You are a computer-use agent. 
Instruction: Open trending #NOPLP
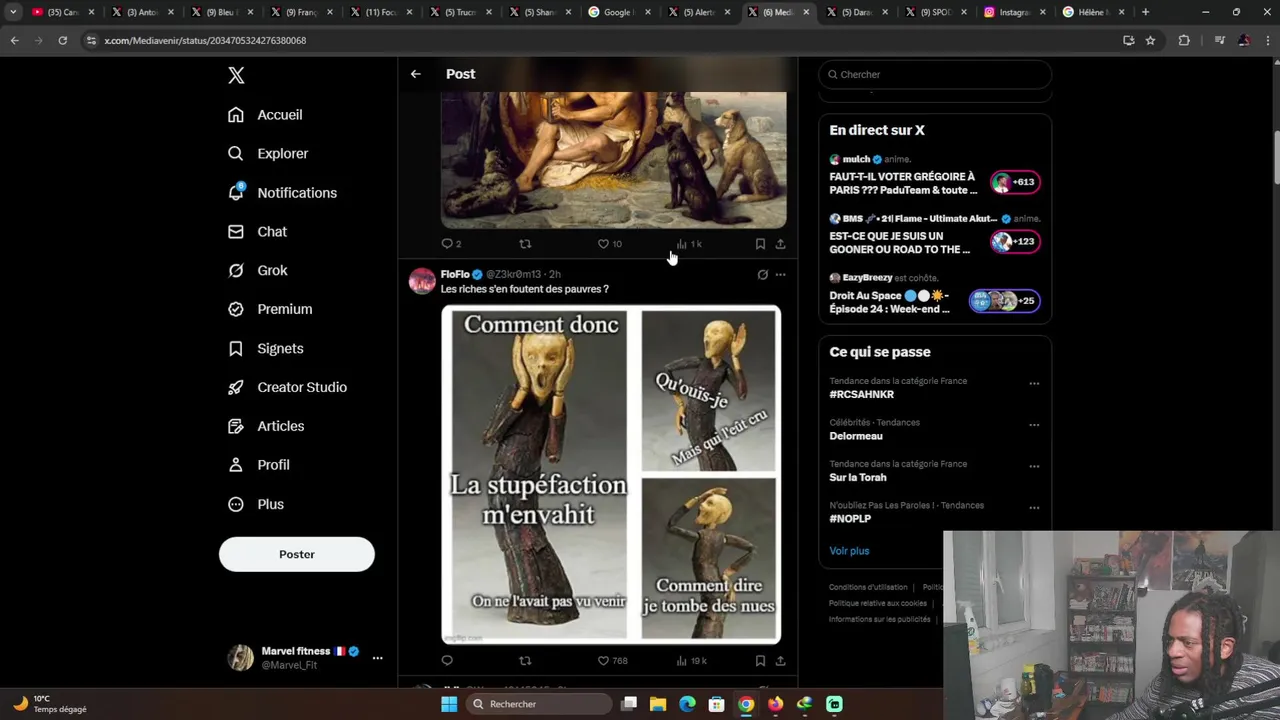click(850, 519)
